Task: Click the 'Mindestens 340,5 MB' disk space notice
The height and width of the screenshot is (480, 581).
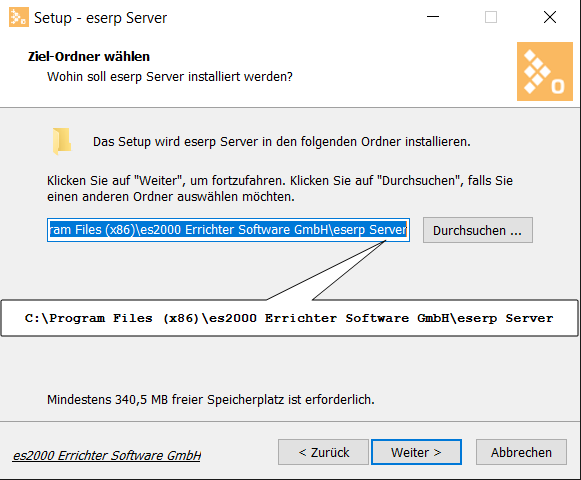Action: click(211, 400)
